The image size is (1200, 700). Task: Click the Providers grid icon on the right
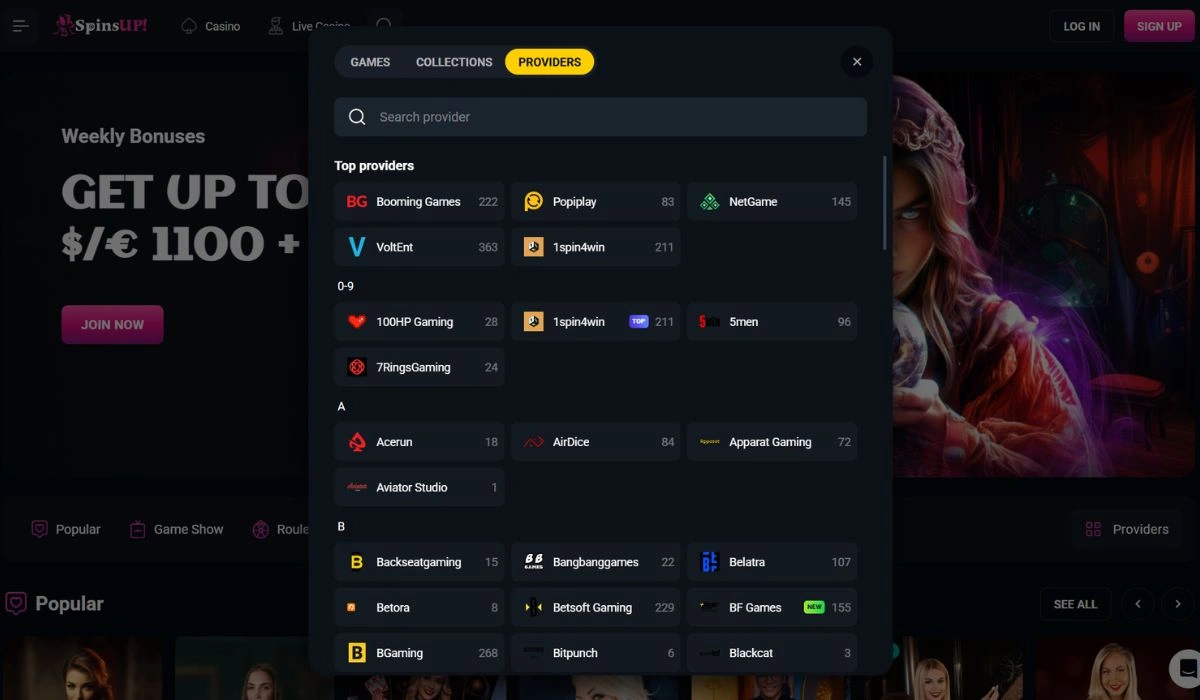[1093, 529]
